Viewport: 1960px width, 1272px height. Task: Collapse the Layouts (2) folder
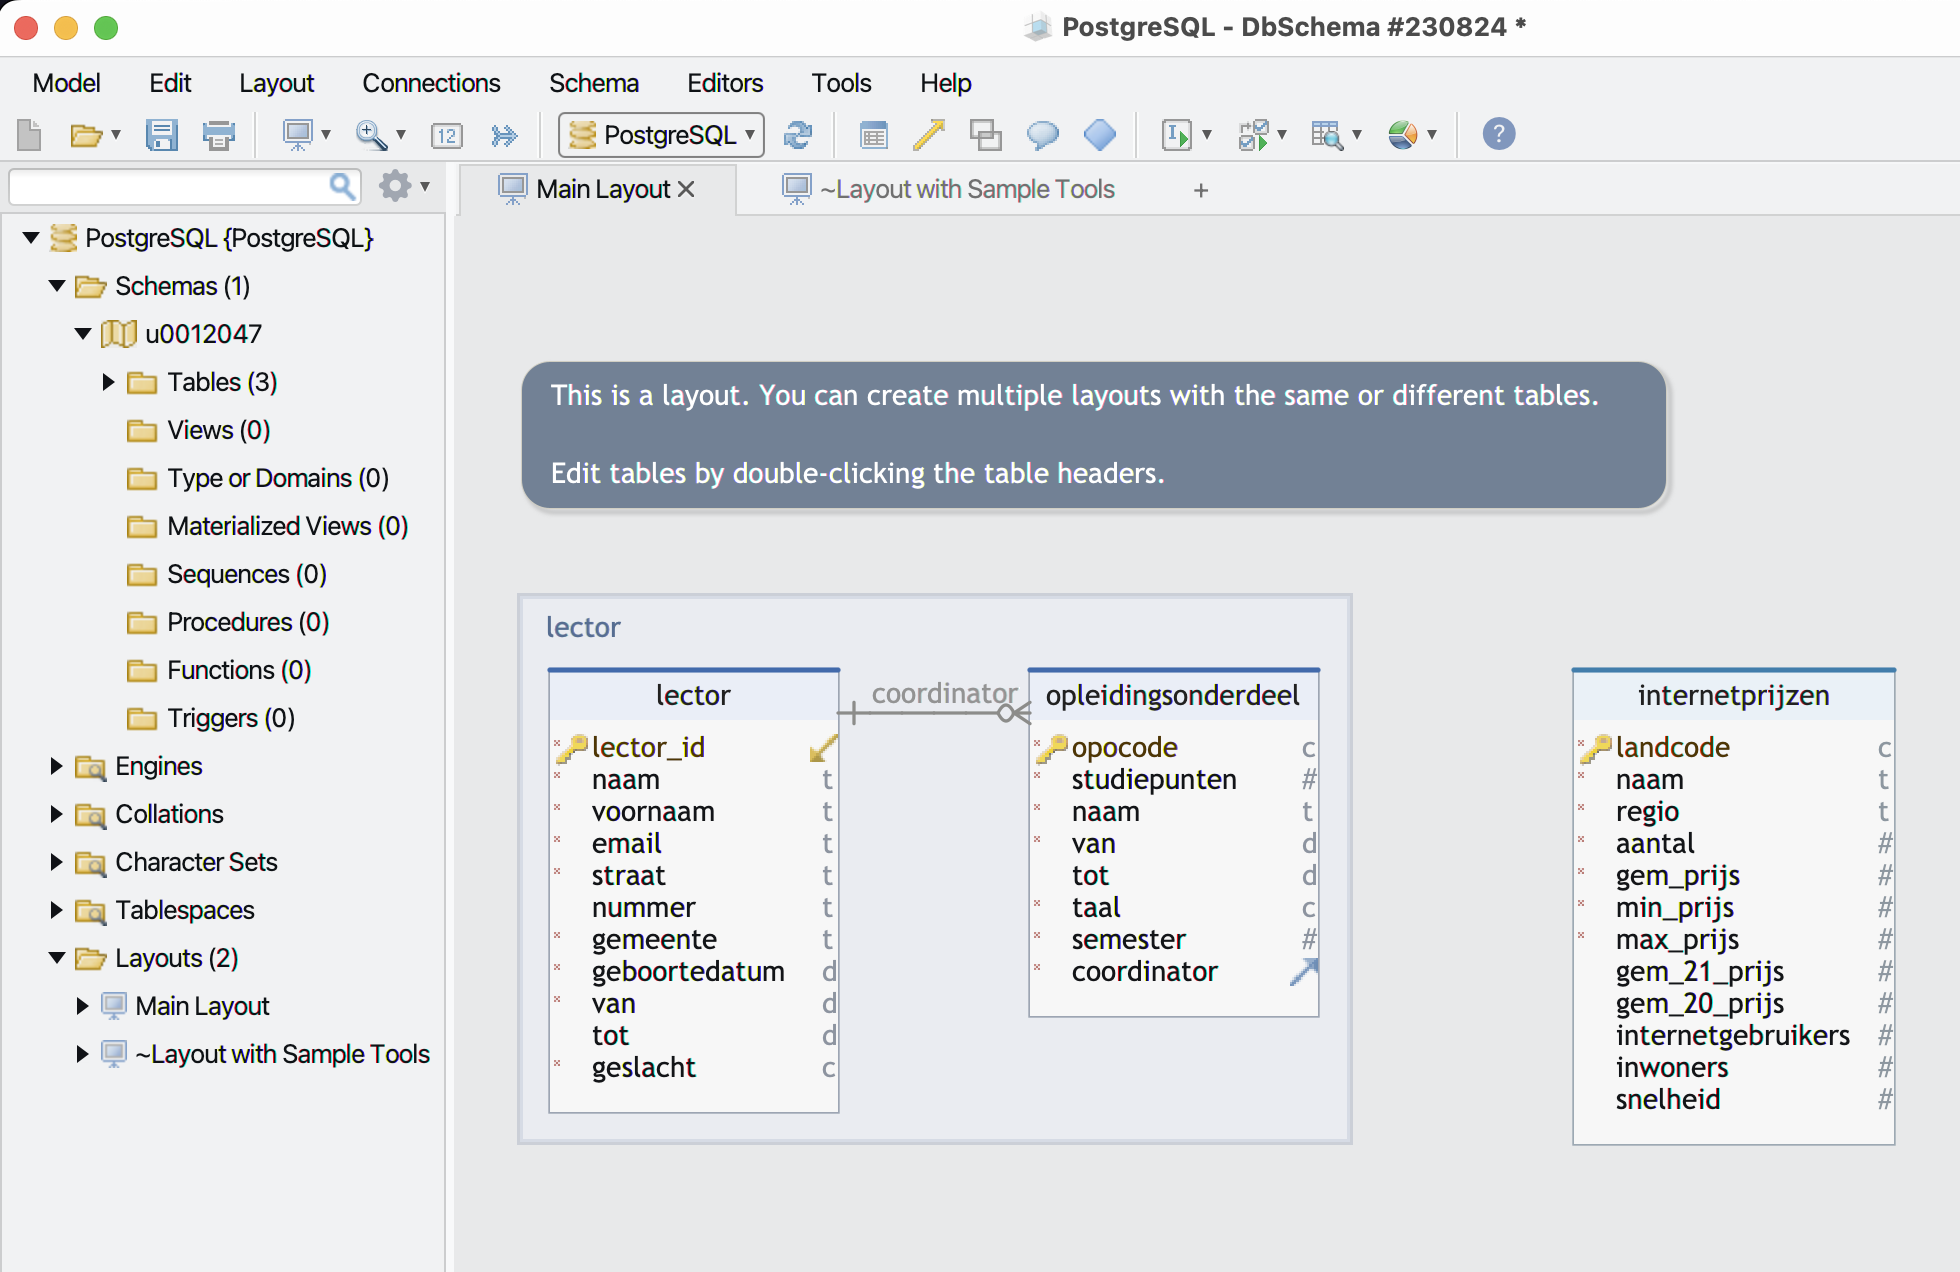(x=57, y=958)
